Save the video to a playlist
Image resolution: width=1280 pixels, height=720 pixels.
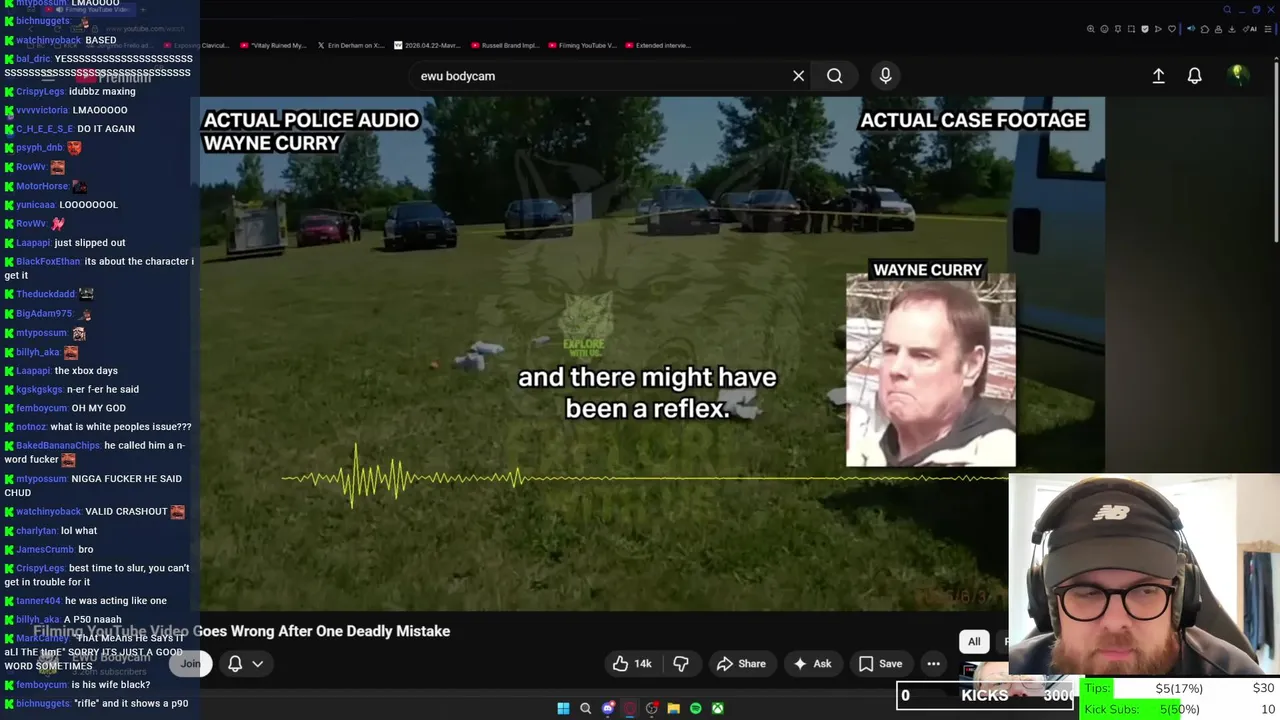[880, 663]
